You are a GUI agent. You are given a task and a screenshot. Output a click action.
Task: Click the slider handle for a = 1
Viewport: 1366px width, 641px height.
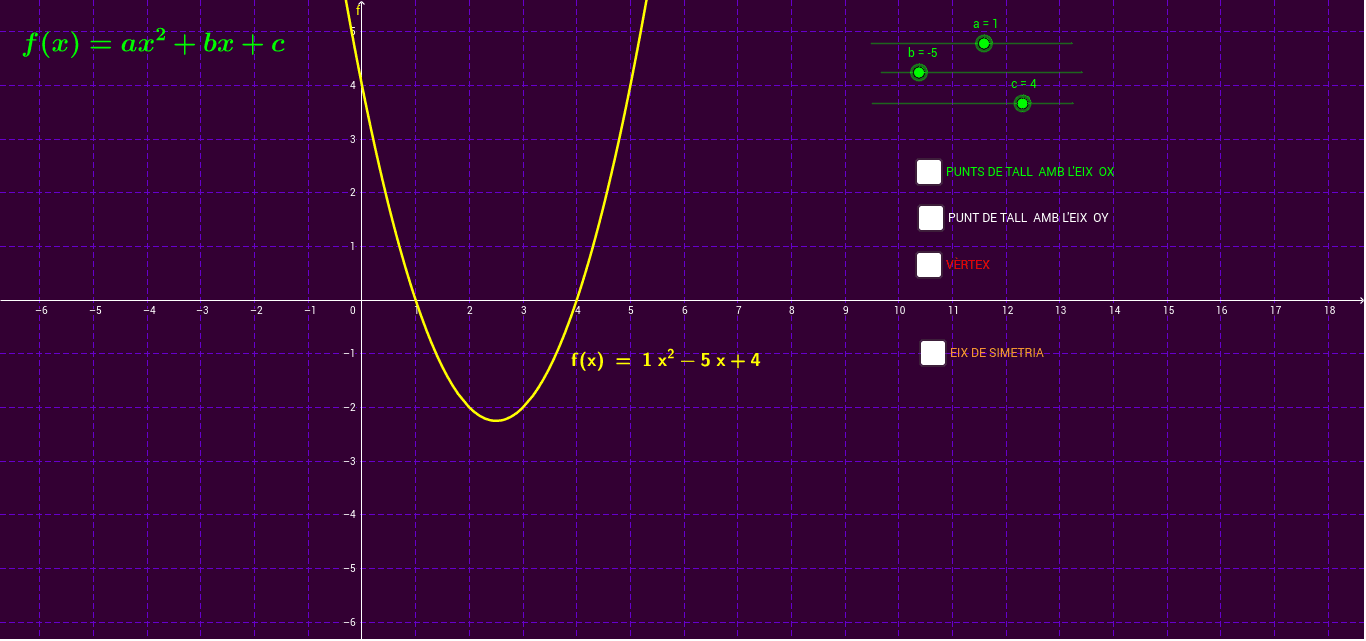click(x=984, y=43)
